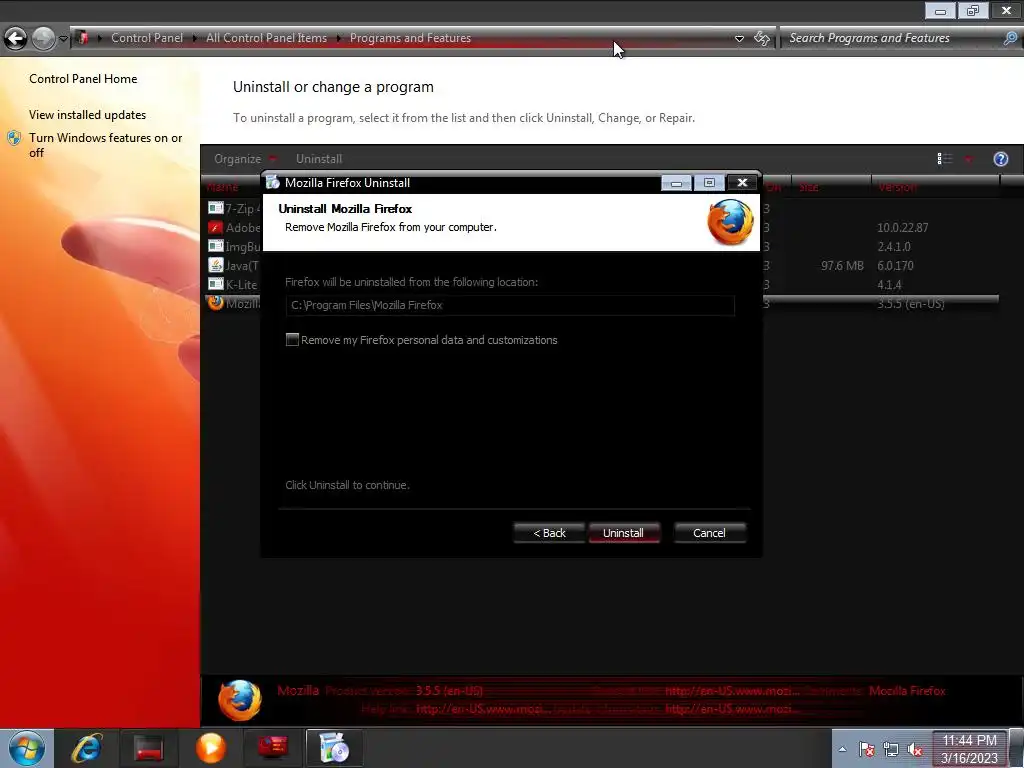Expand the view options dropdown arrow
This screenshot has height=768, width=1024.
pyautogui.click(x=968, y=159)
